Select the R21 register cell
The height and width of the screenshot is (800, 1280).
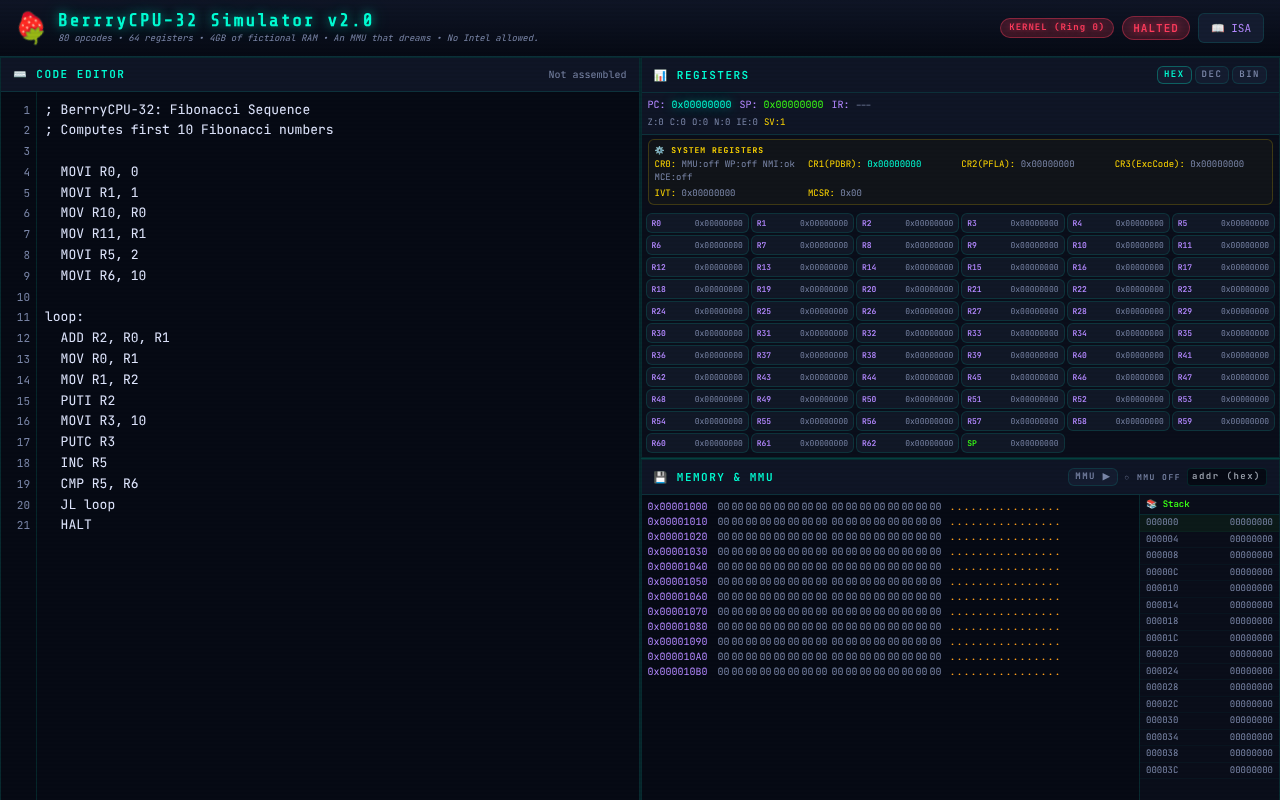click(1012, 289)
